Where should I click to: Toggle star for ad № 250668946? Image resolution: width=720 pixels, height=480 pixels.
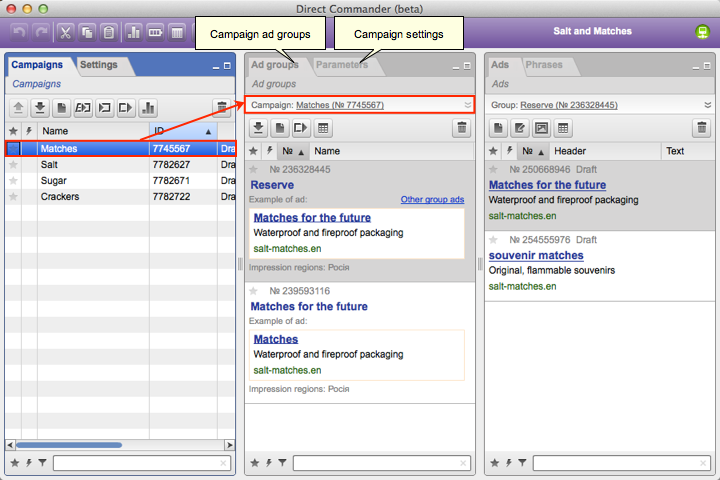pos(494,169)
